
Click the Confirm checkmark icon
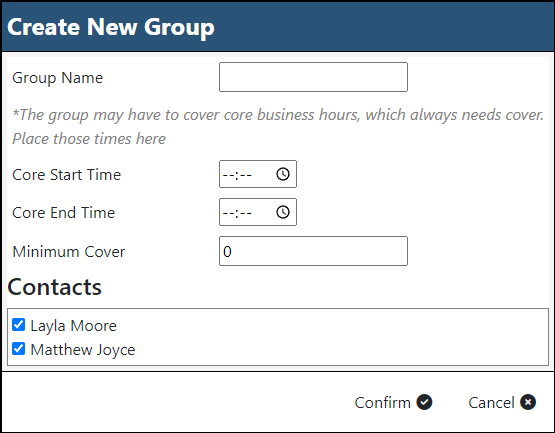tap(424, 402)
